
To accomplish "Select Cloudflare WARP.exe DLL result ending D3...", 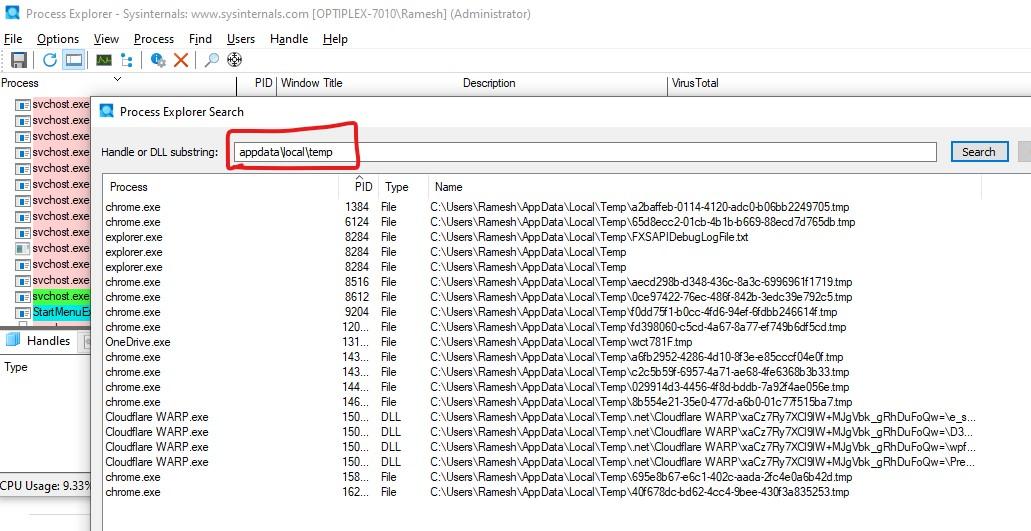I will pos(542,432).
